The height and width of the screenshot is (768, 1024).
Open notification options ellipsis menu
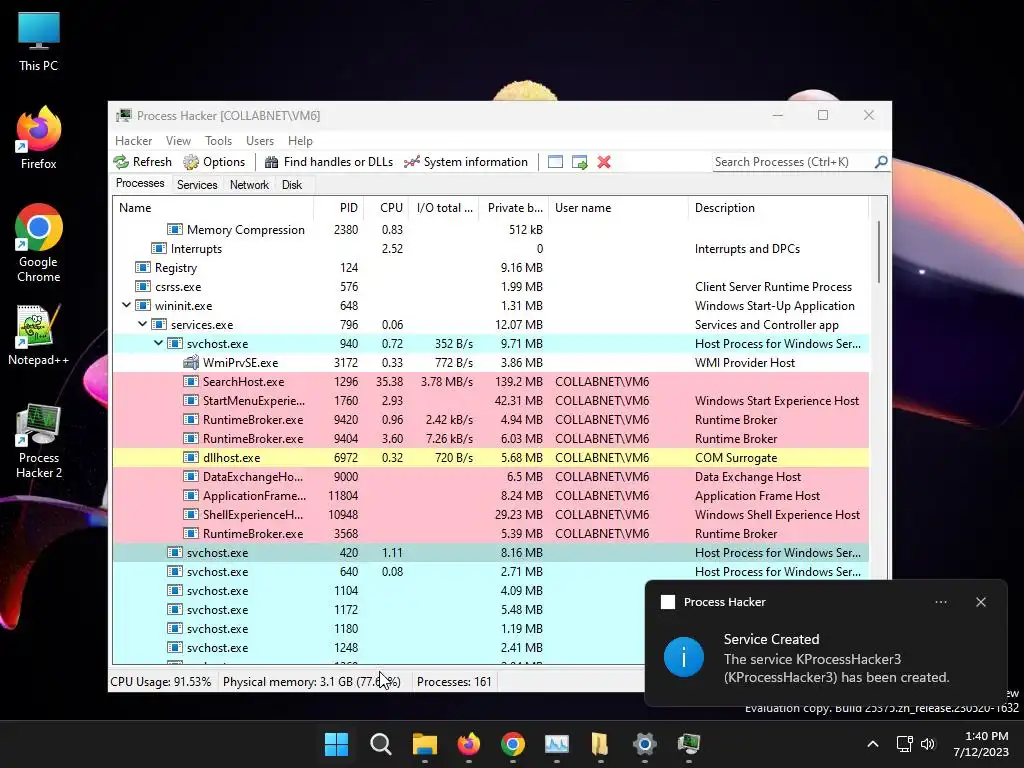point(941,602)
